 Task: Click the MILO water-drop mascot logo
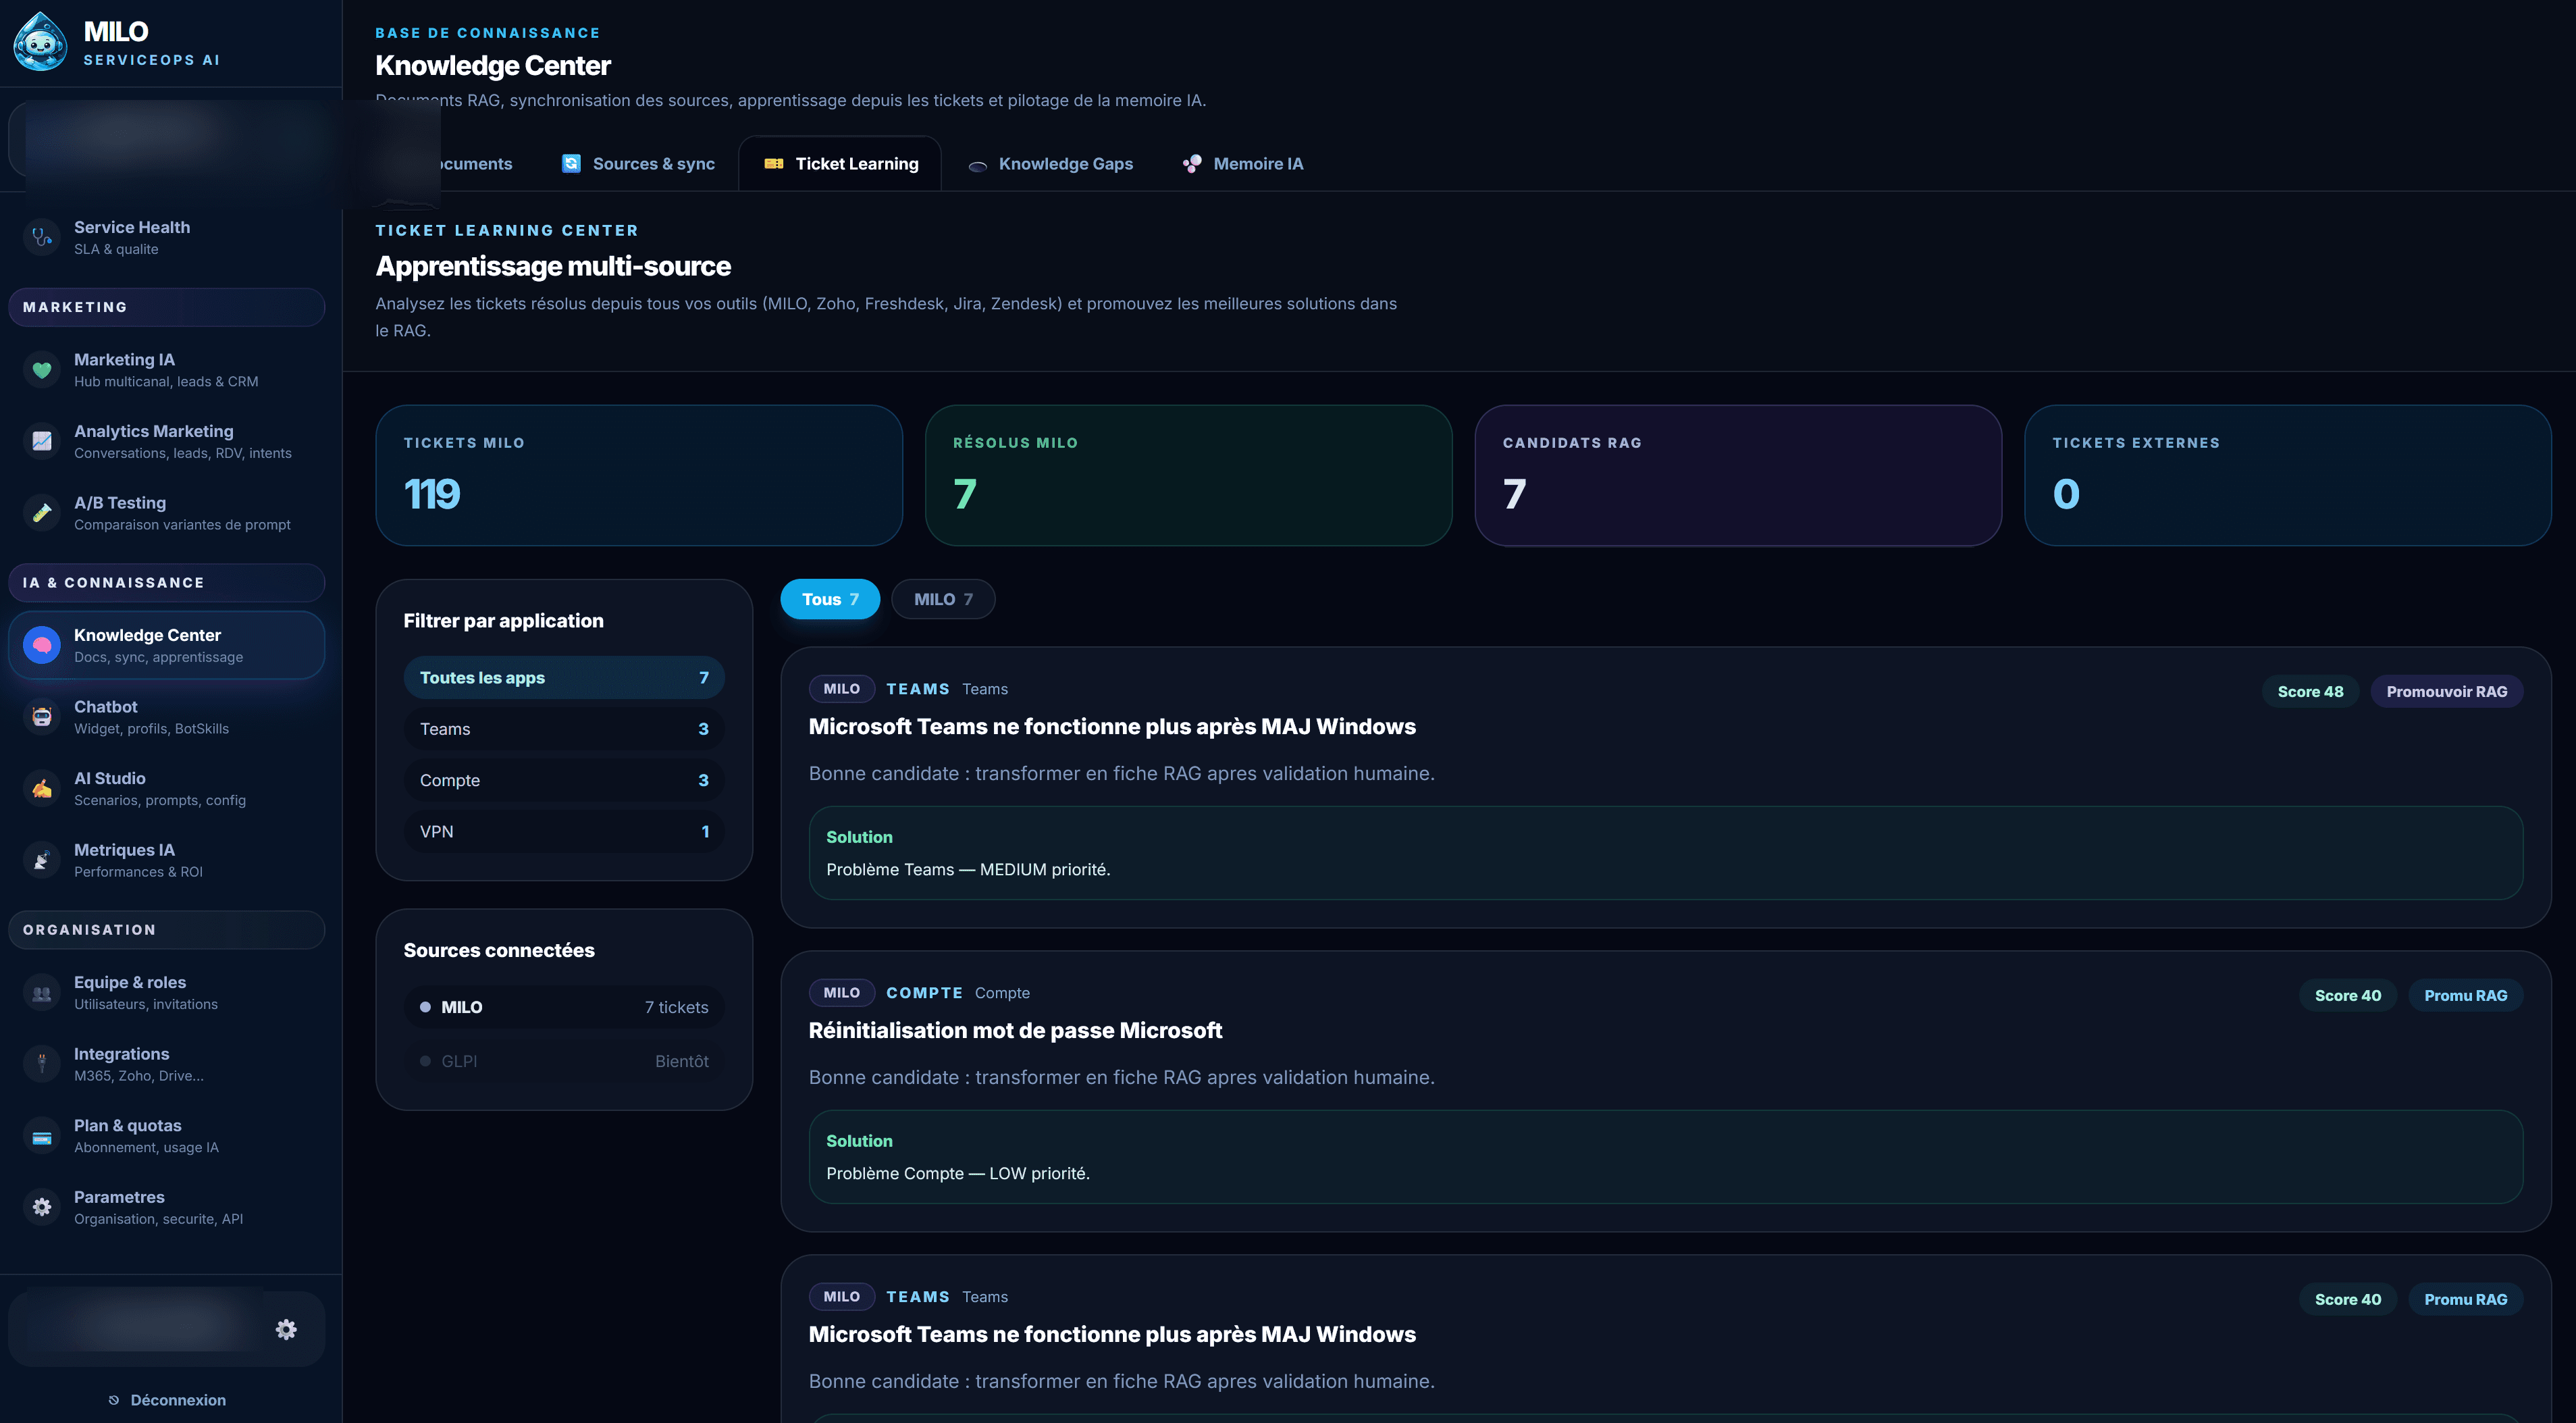40,42
